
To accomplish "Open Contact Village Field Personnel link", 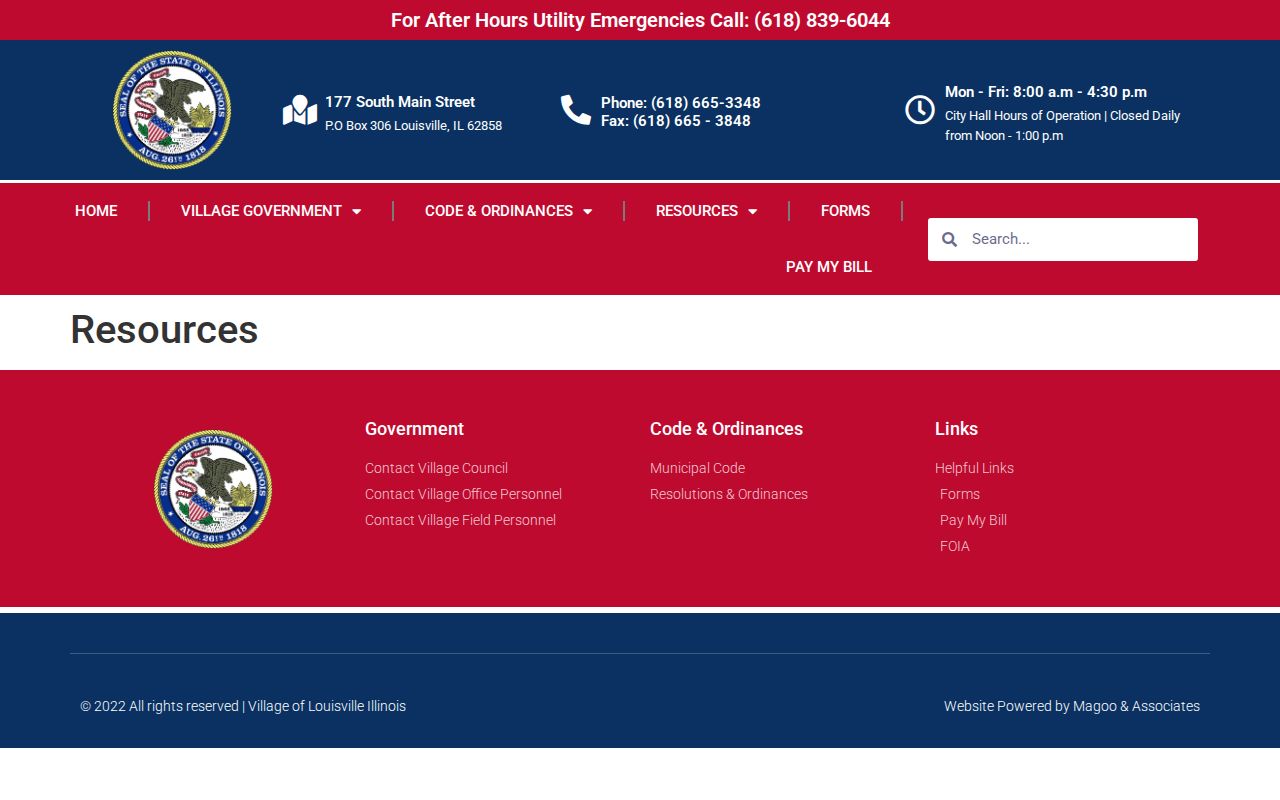I will [x=460, y=520].
